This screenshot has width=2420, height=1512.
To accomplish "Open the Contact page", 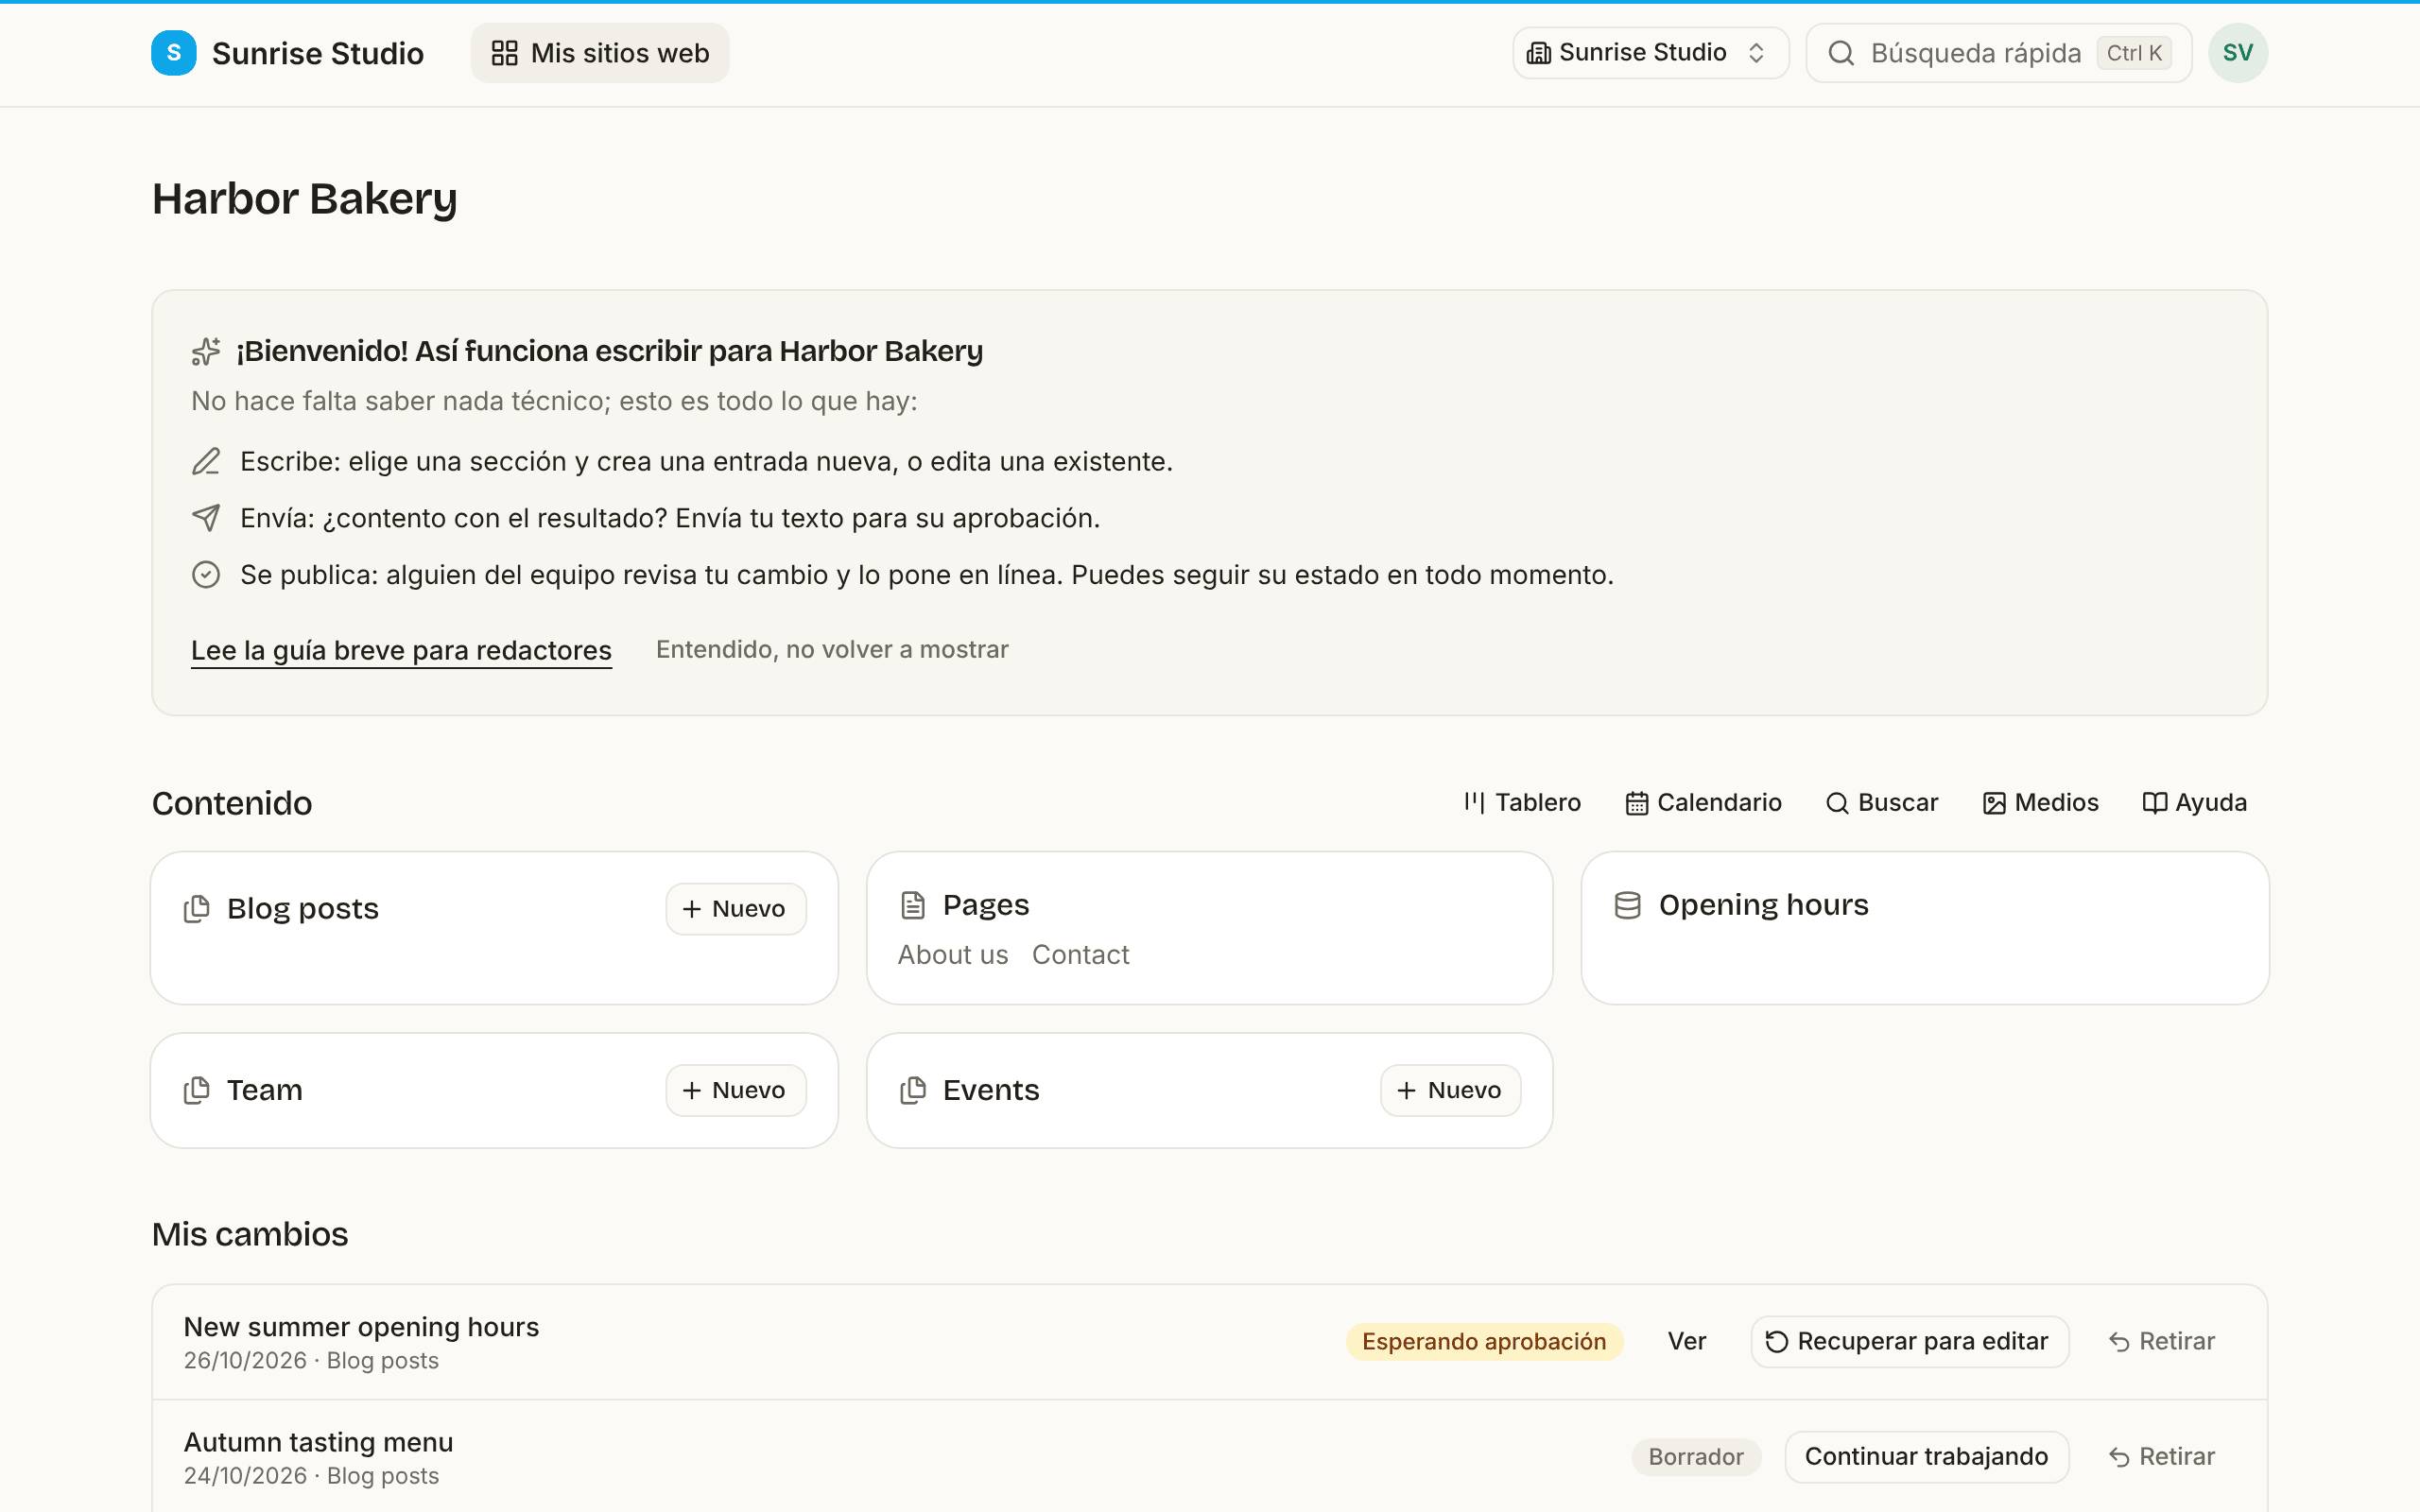I will [x=1080, y=955].
